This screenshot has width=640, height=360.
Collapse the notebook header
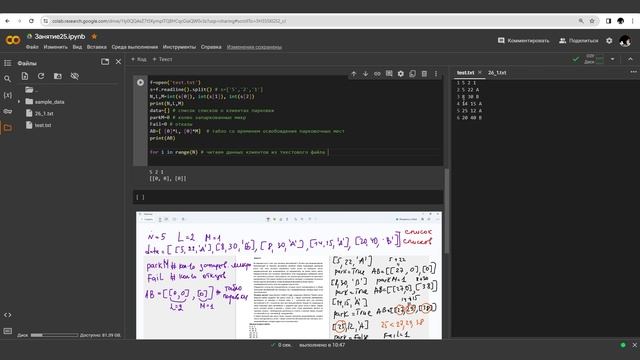630,59
